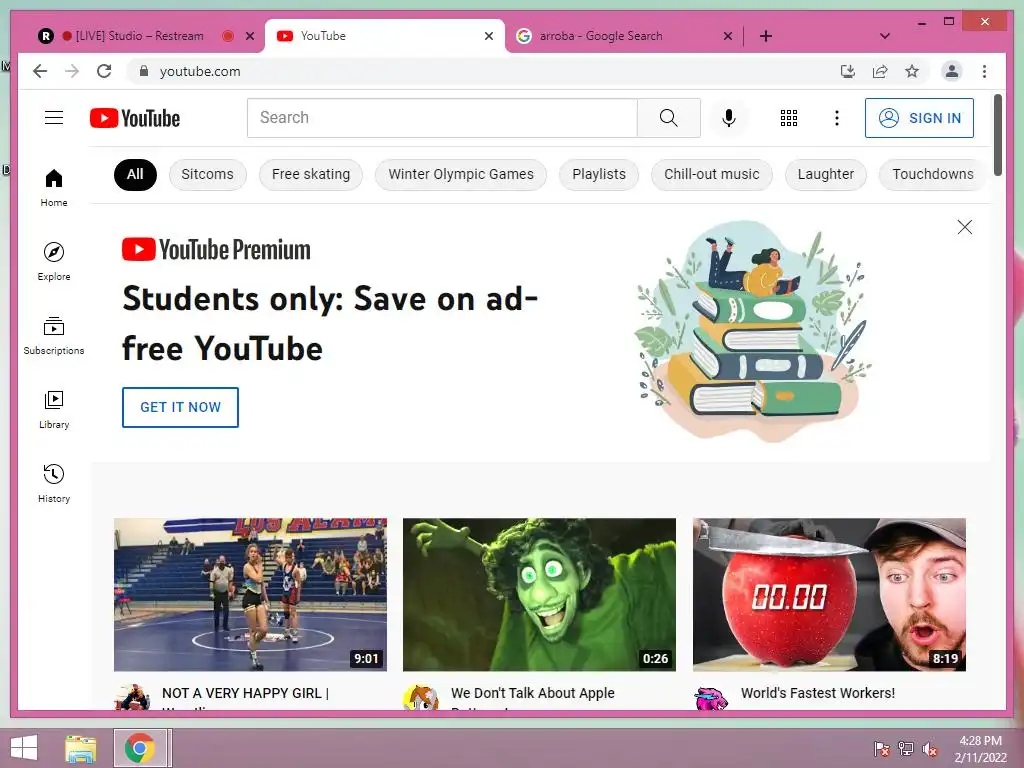This screenshot has height=768, width=1024.
Task: Open Chrome three-dot menu
Action: [x=984, y=71]
